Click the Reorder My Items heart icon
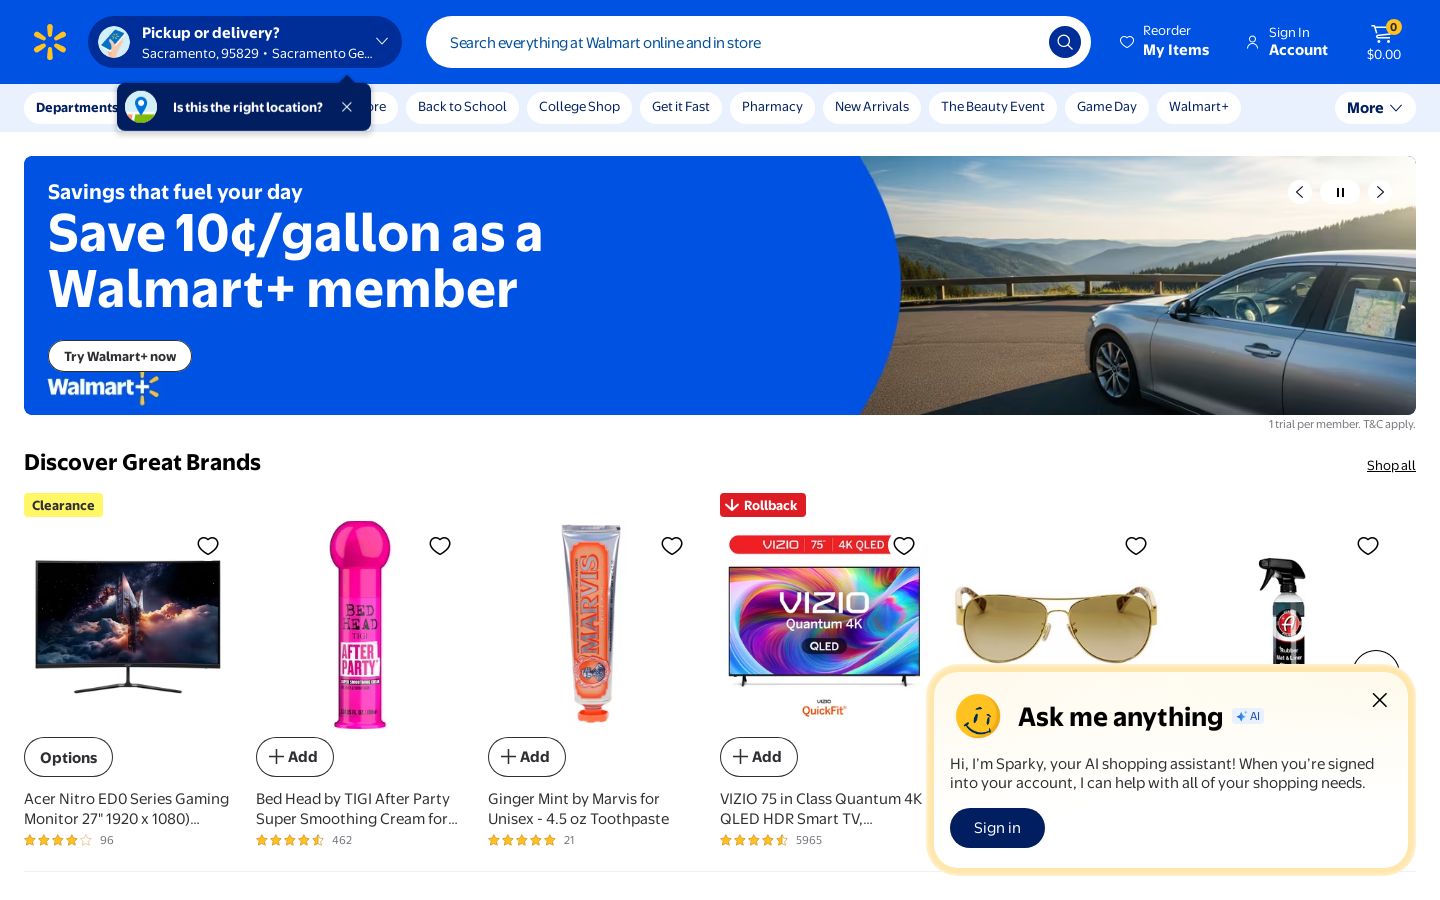This screenshot has width=1440, height=900. point(1127,42)
